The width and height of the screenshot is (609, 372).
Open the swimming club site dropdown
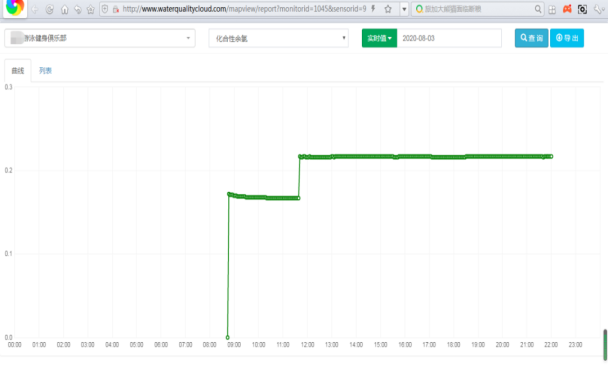pyautogui.click(x=100, y=38)
